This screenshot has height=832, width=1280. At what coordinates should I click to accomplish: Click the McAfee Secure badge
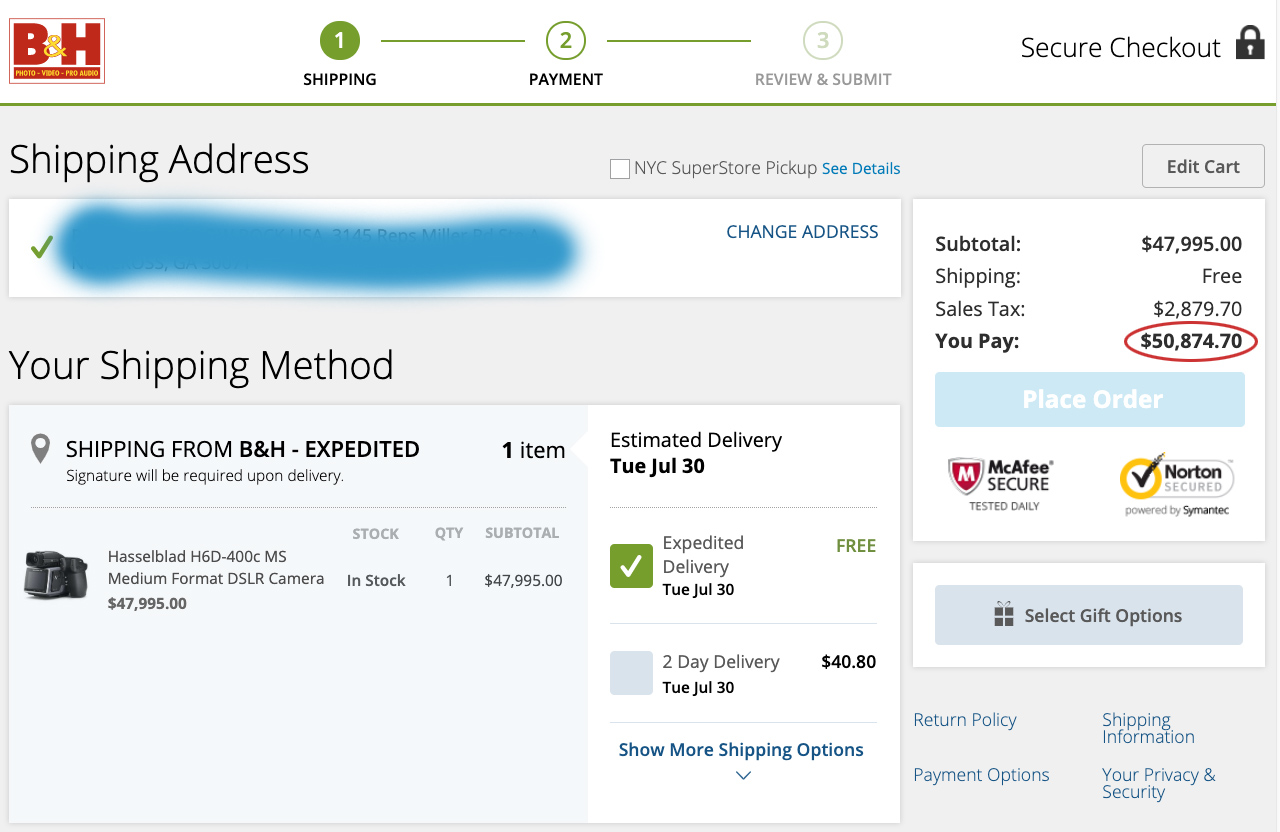(x=1001, y=484)
